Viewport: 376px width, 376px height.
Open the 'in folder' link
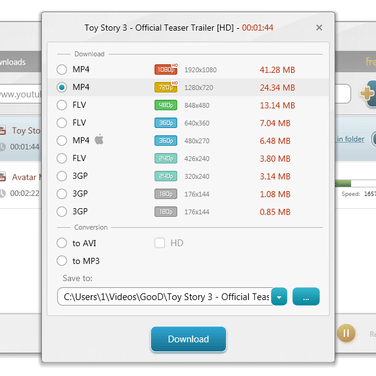350,139
